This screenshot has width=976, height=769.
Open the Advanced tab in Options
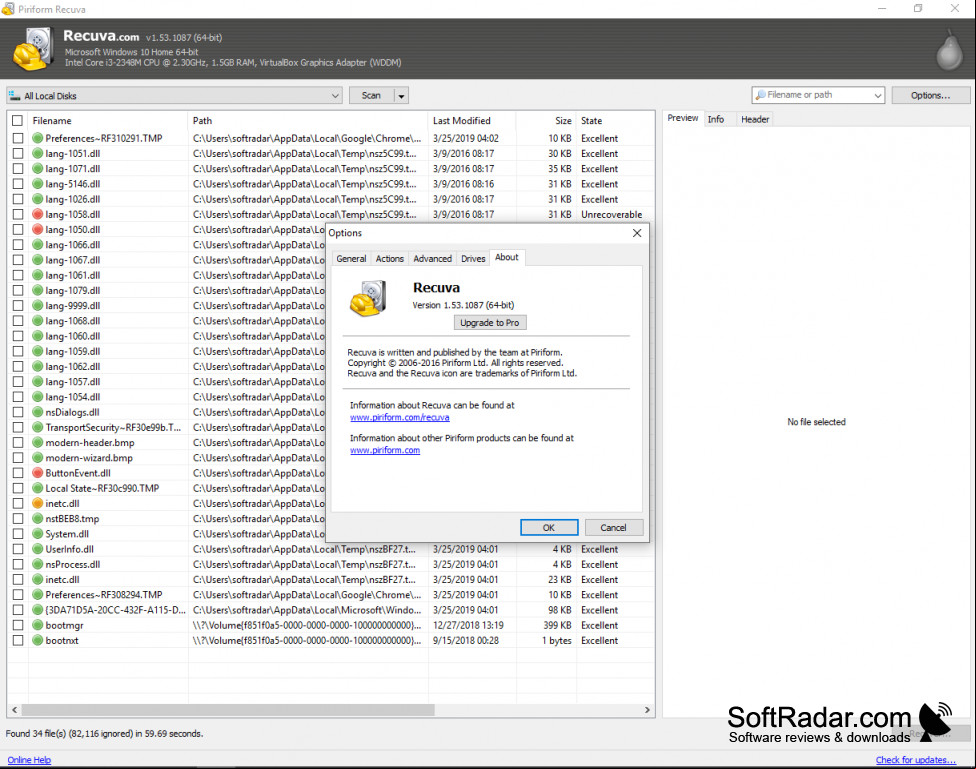pyautogui.click(x=433, y=258)
